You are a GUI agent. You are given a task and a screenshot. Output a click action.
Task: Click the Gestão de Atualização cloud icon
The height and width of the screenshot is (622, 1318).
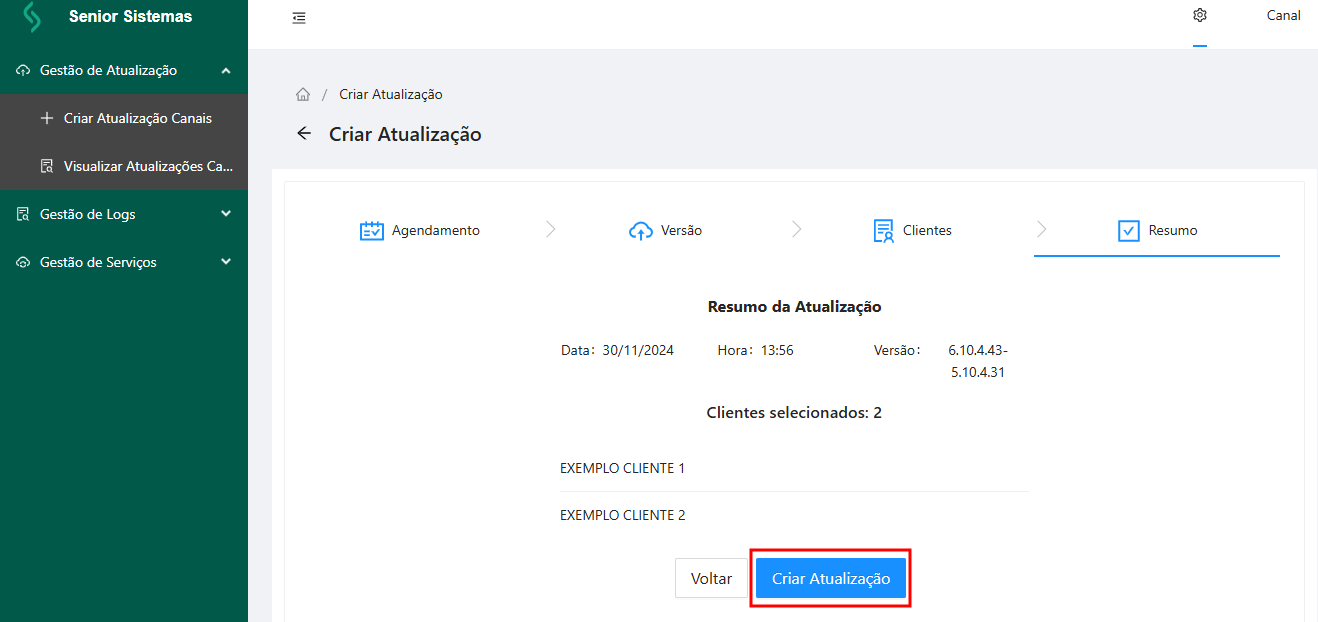pos(23,70)
